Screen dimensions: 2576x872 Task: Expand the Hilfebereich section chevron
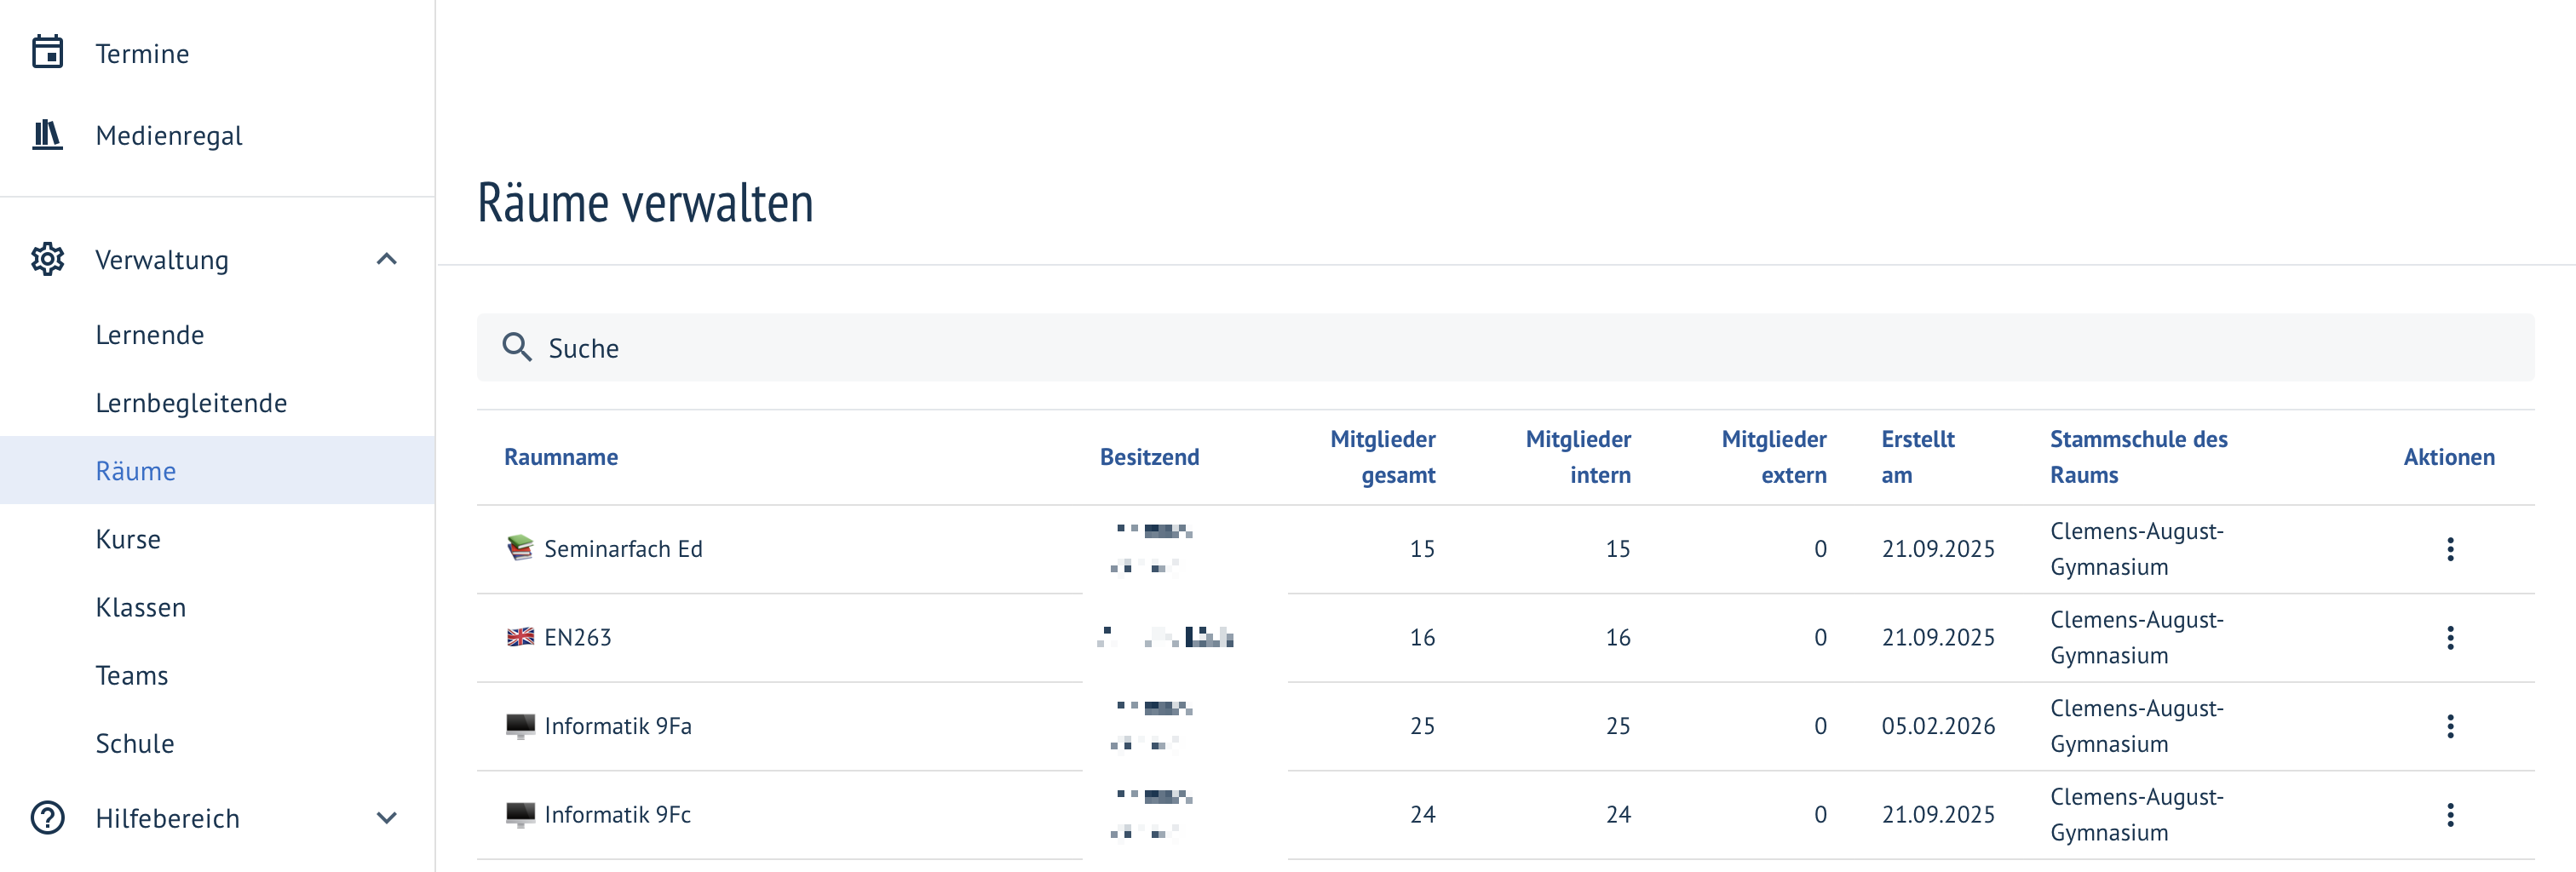pos(387,818)
